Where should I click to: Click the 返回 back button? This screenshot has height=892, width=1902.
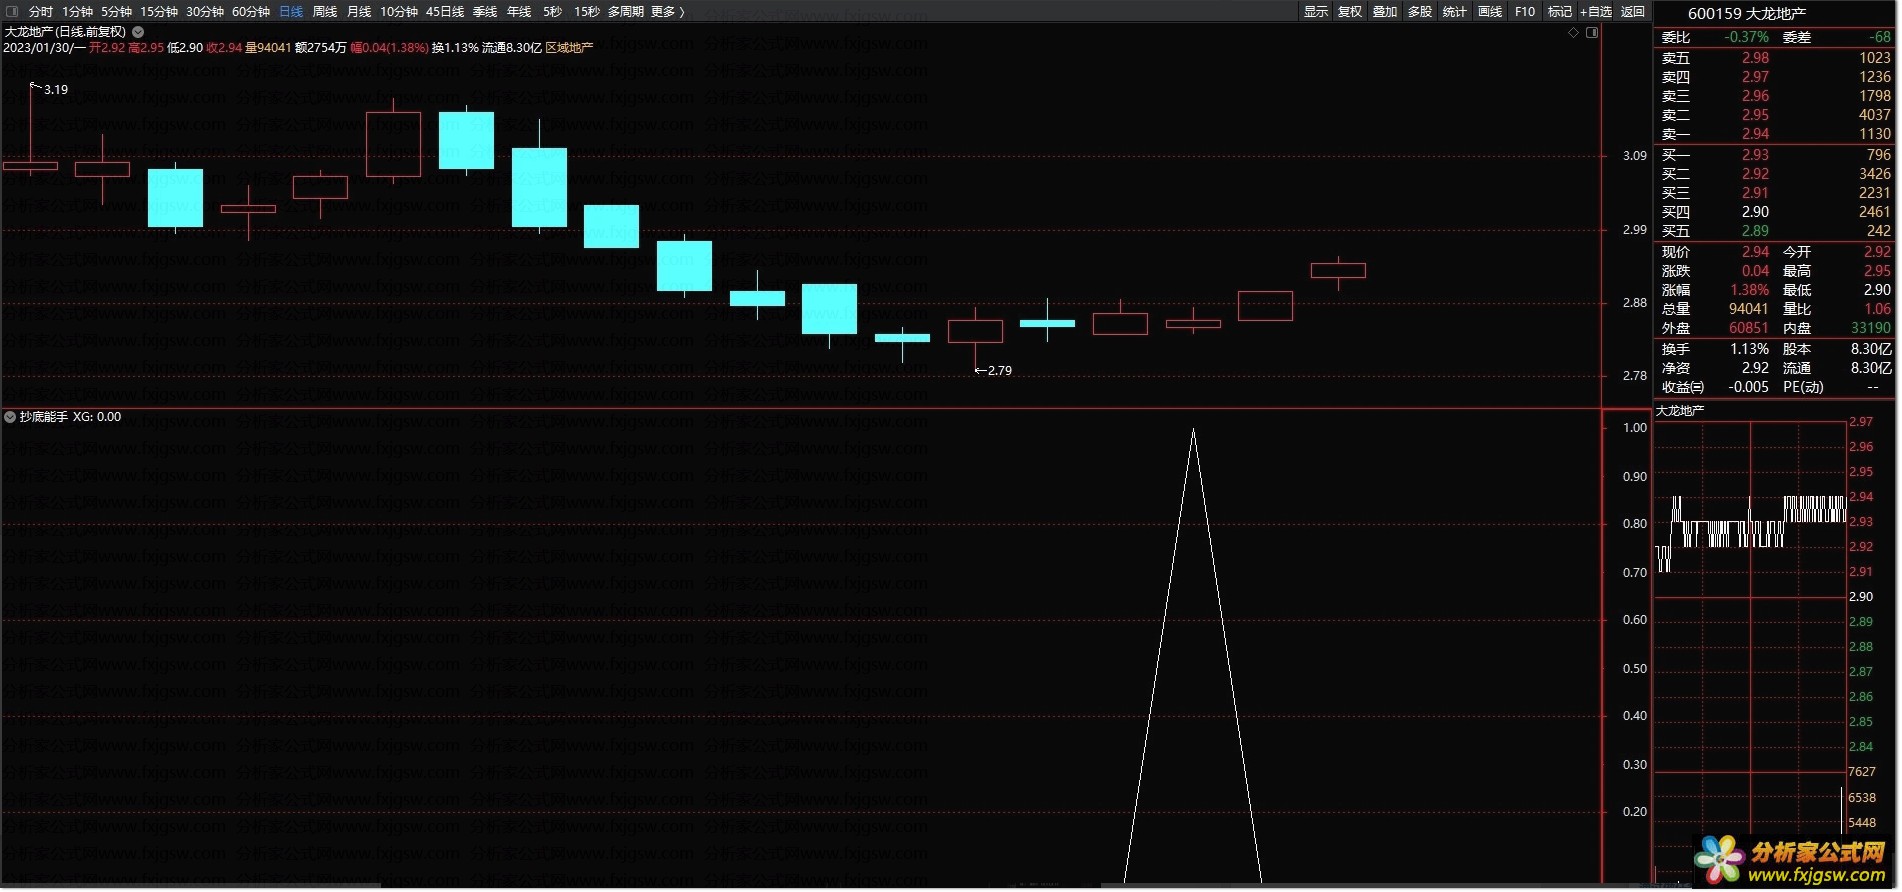click(x=1633, y=12)
